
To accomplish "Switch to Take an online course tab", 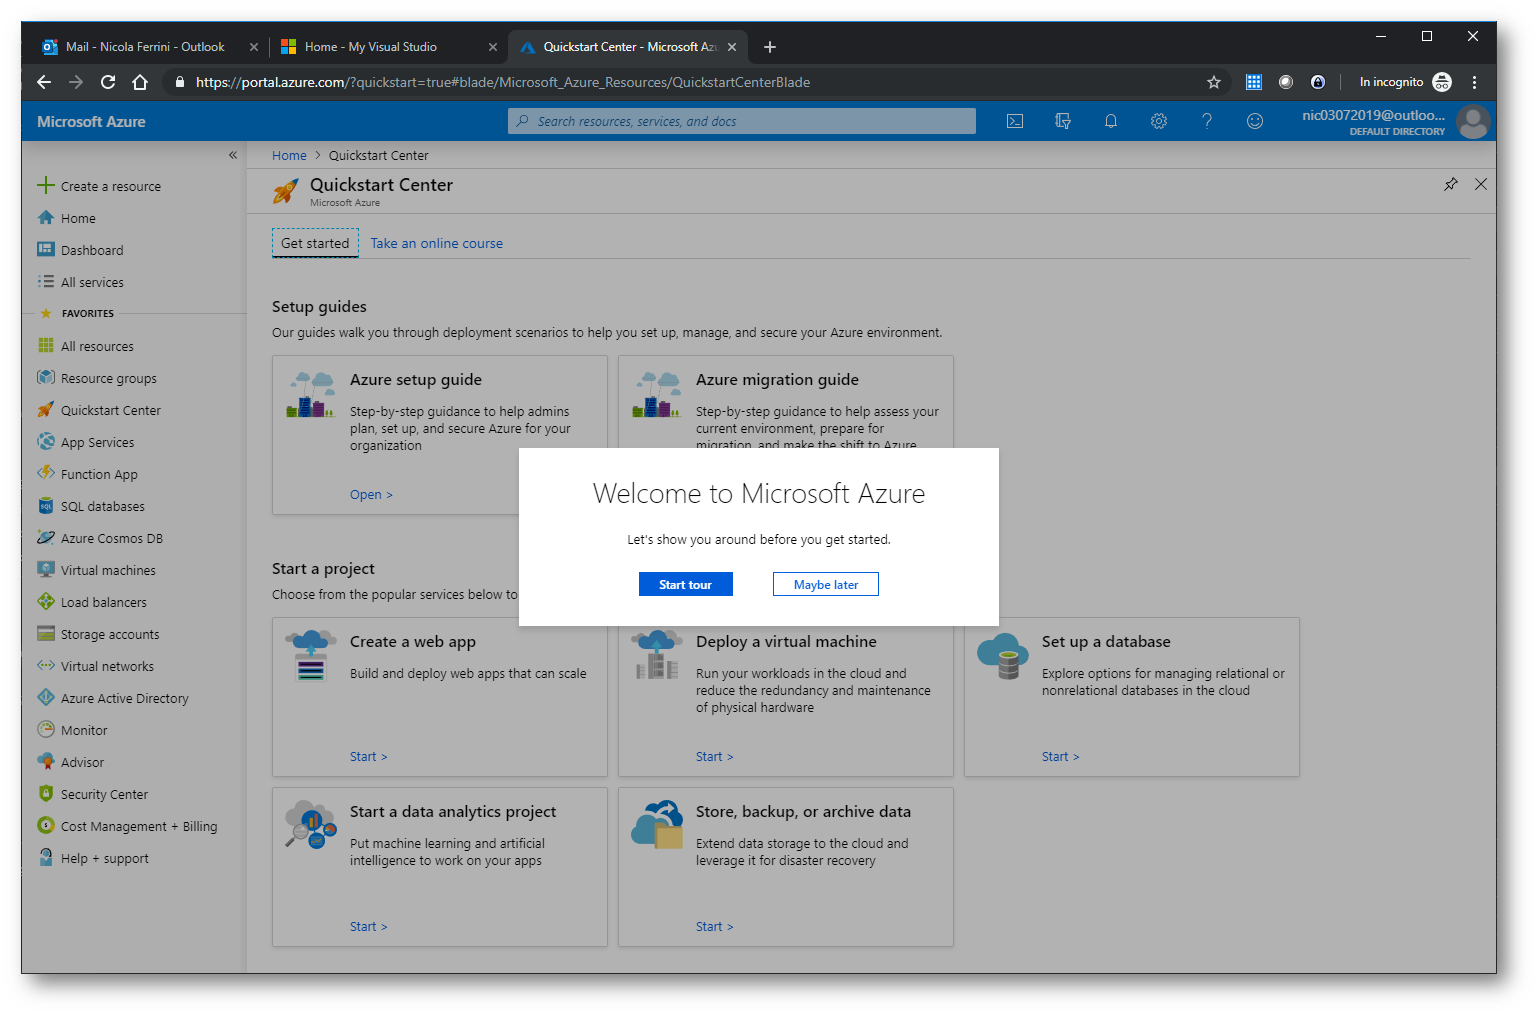I will coord(437,243).
